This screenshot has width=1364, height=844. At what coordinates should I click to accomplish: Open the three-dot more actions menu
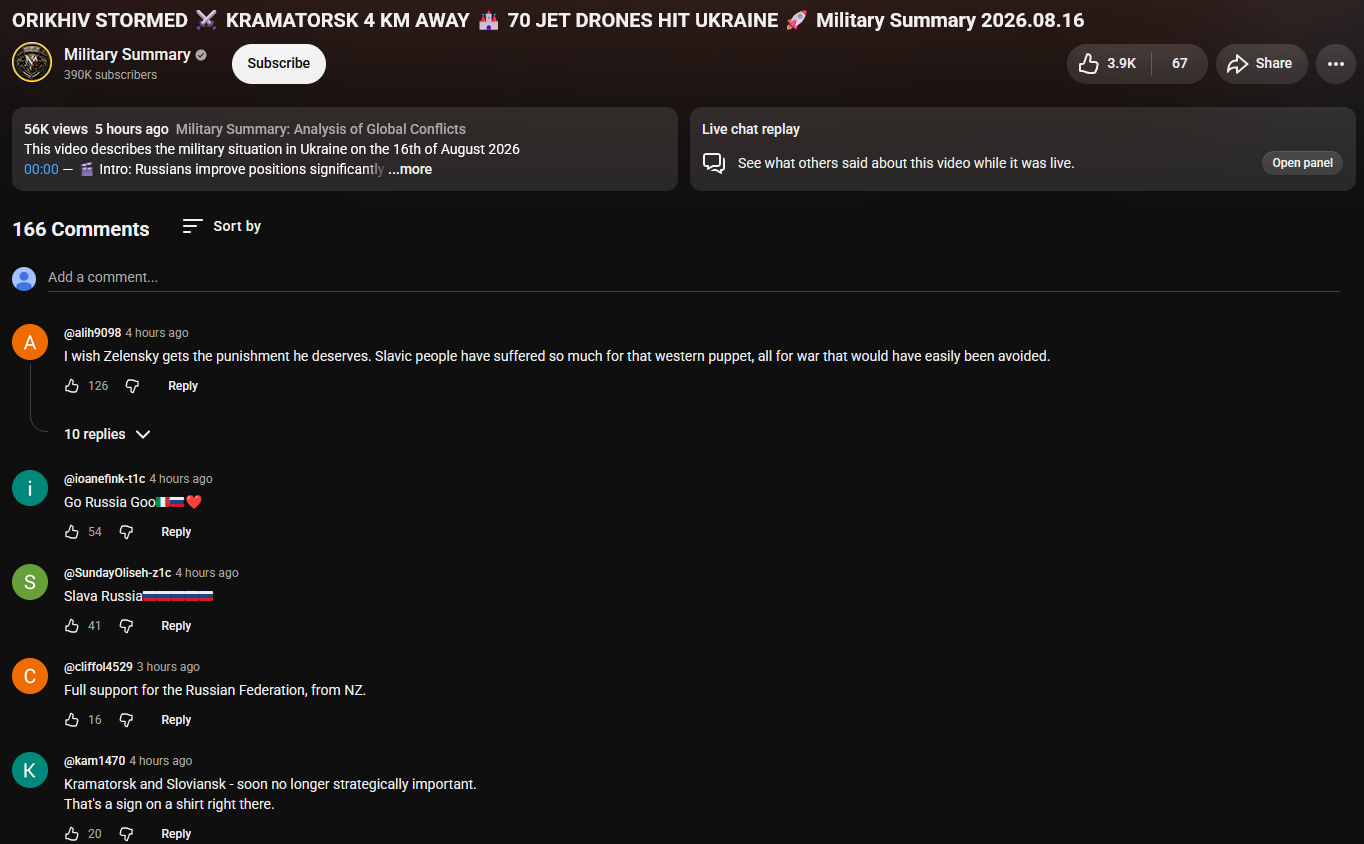point(1336,63)
